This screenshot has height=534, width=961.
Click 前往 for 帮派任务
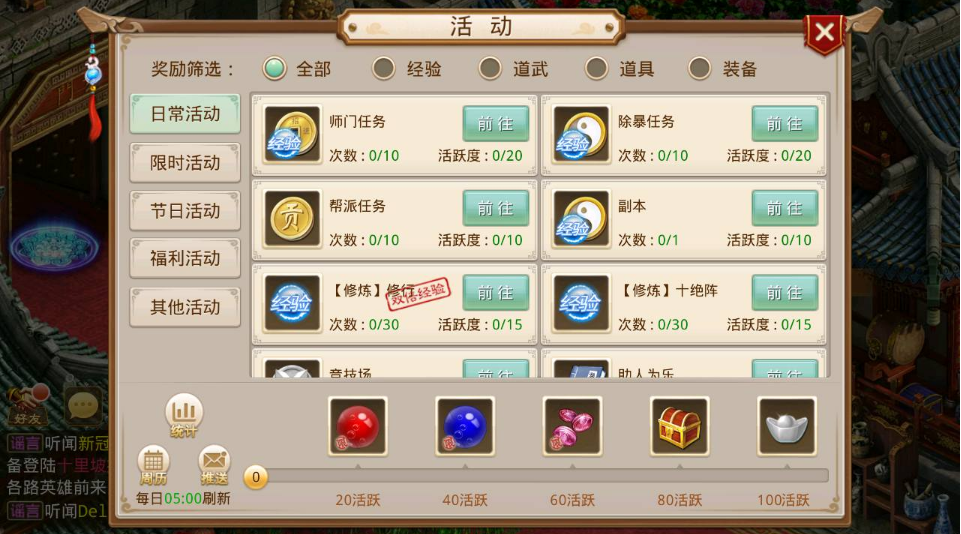tap(496, 208)
